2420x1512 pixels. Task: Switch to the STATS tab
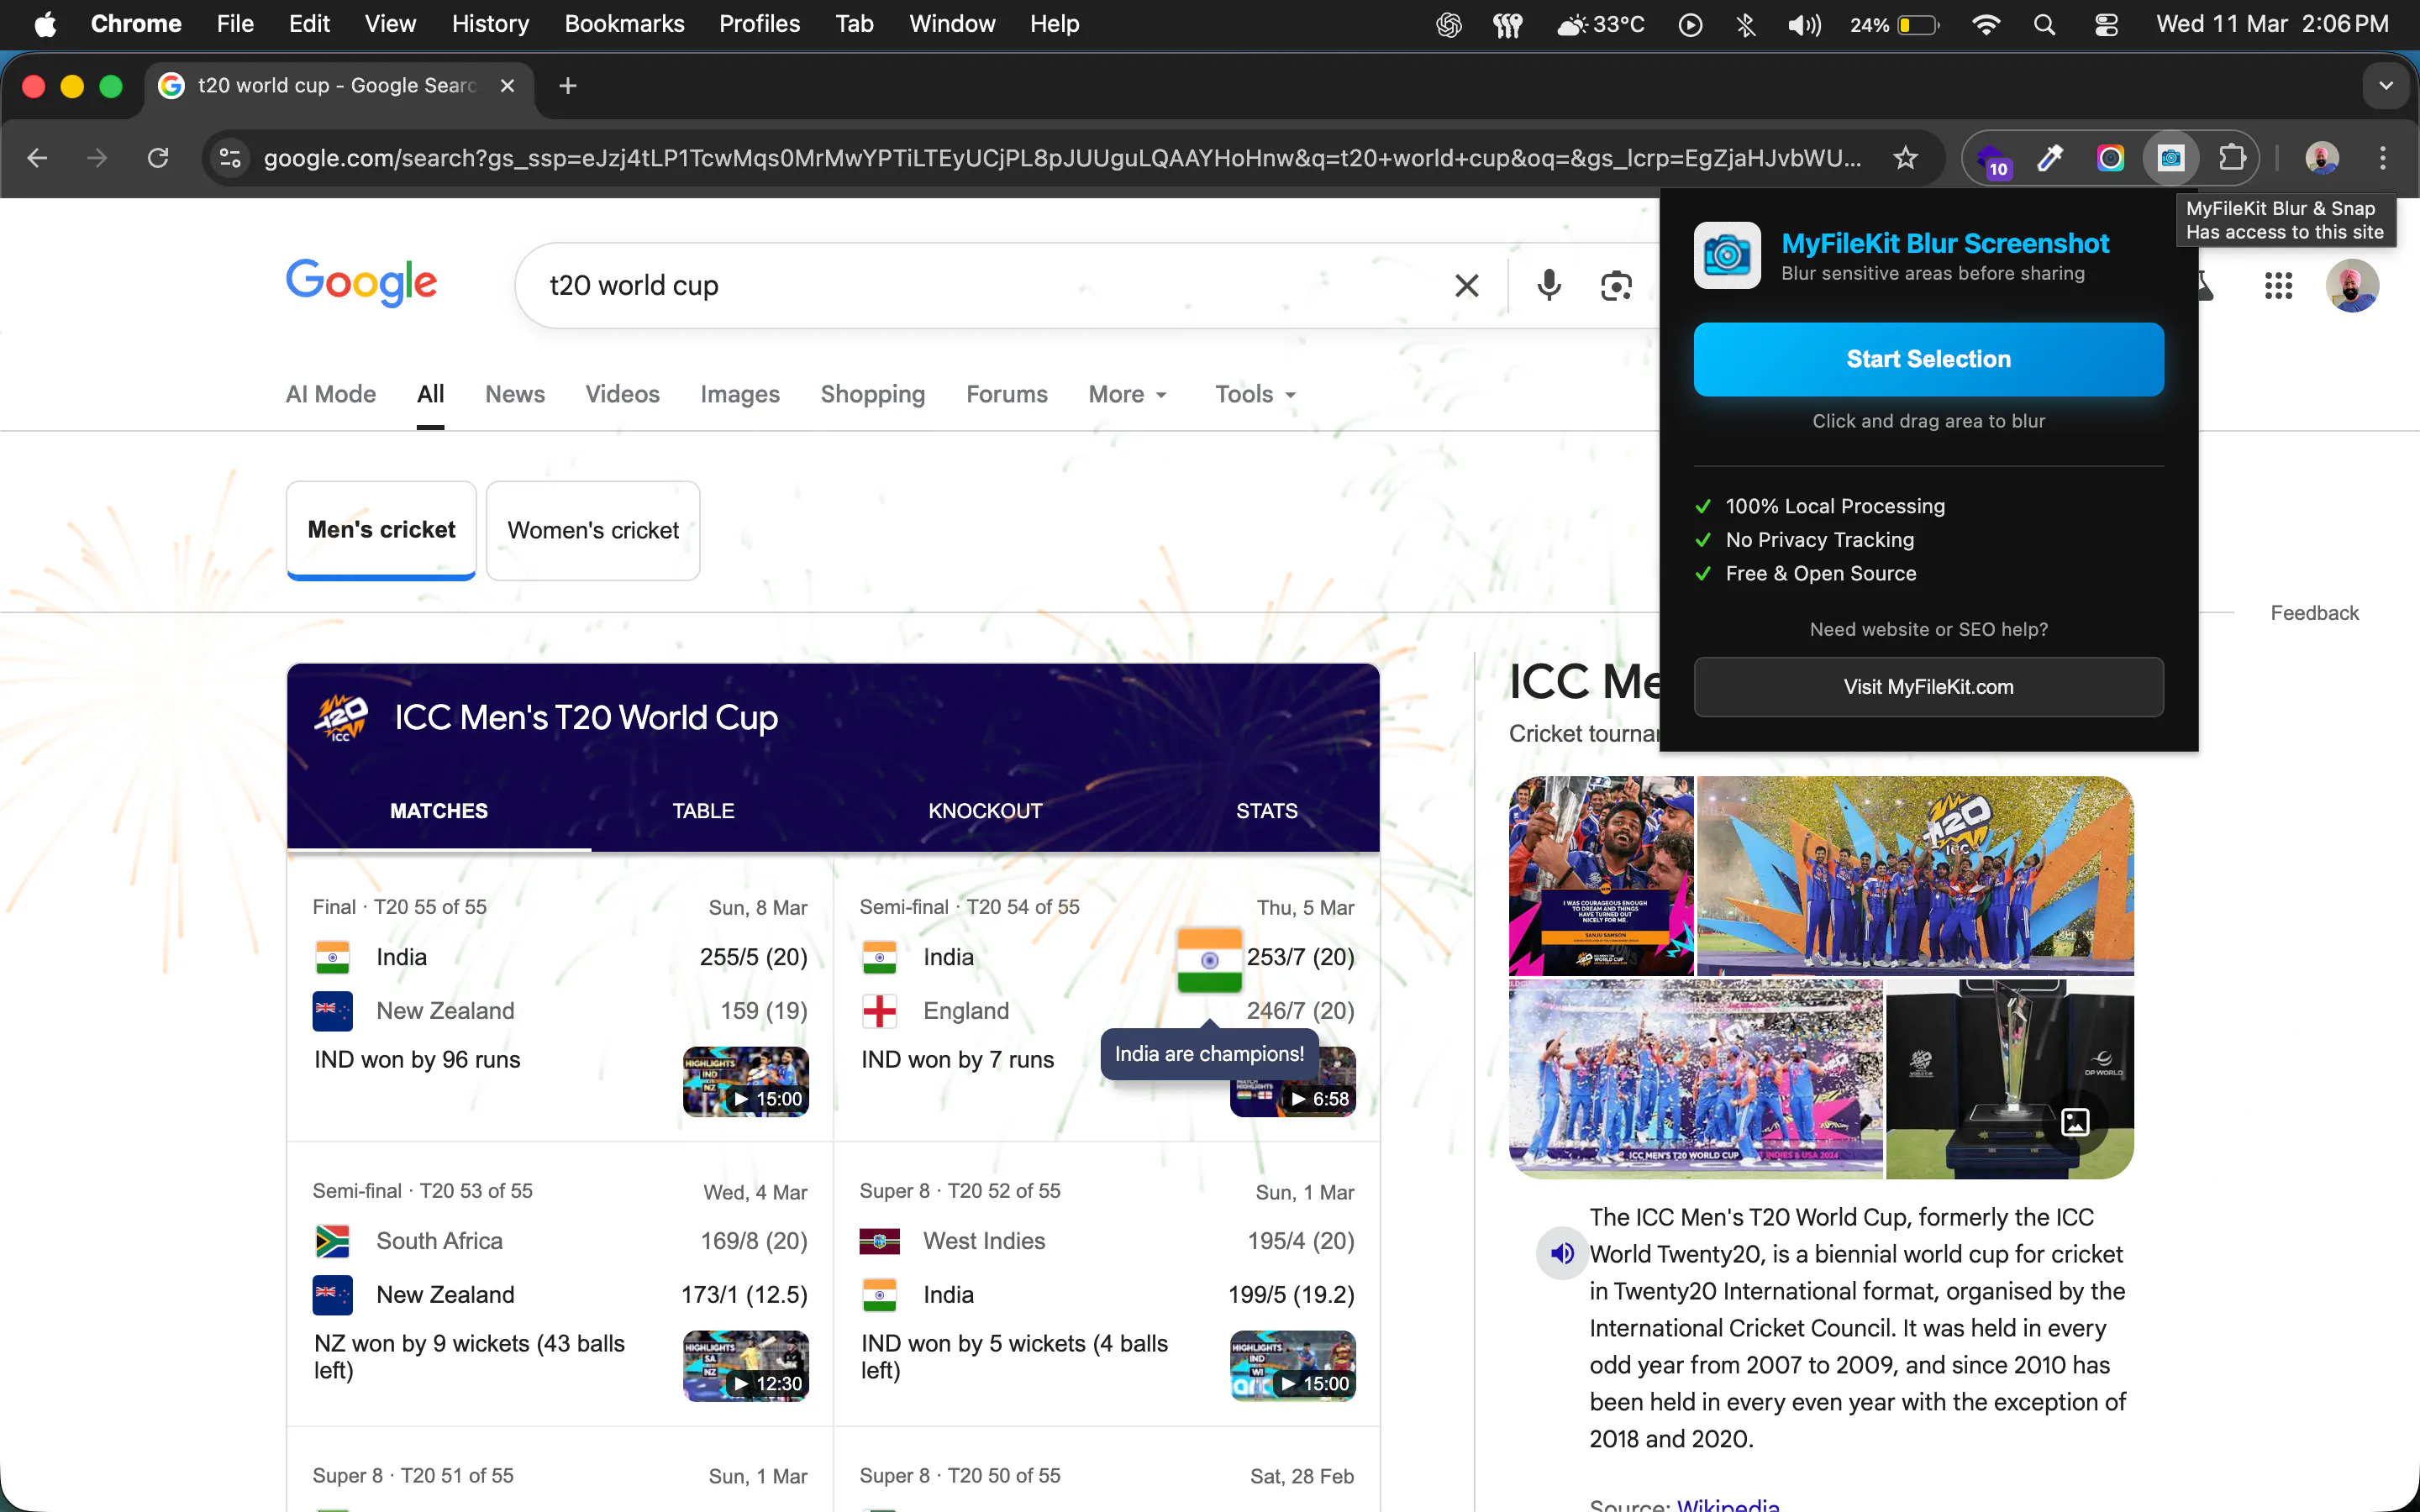pos(1266,811)
